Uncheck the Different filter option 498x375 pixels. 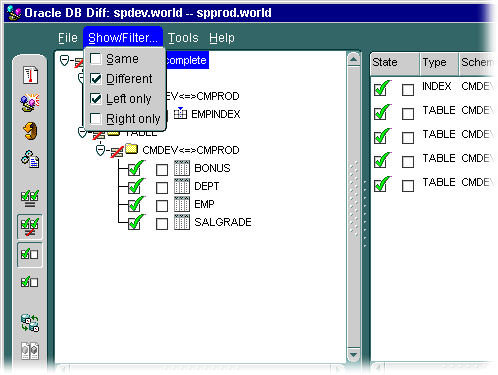[x=96, y=79]
